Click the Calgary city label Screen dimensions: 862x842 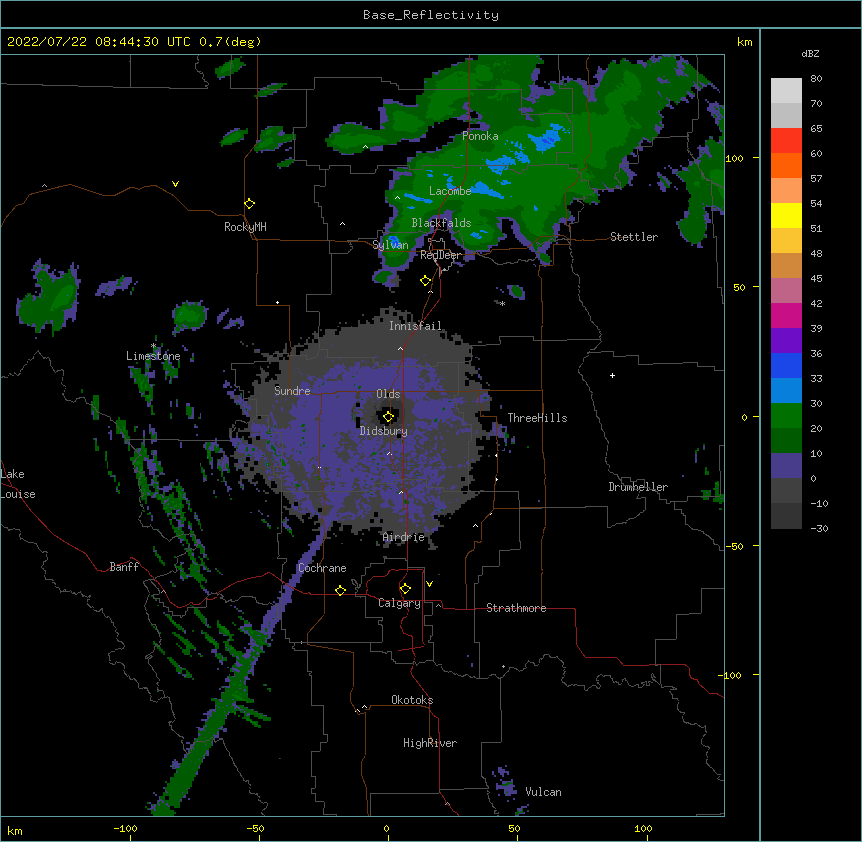tap(399, 603)
